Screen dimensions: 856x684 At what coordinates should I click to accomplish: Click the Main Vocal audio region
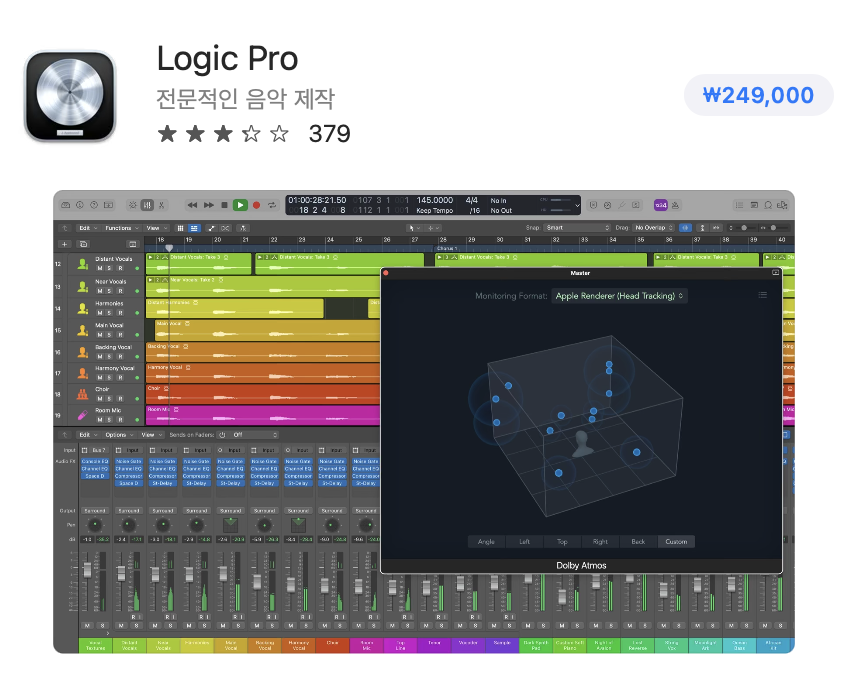267,330
